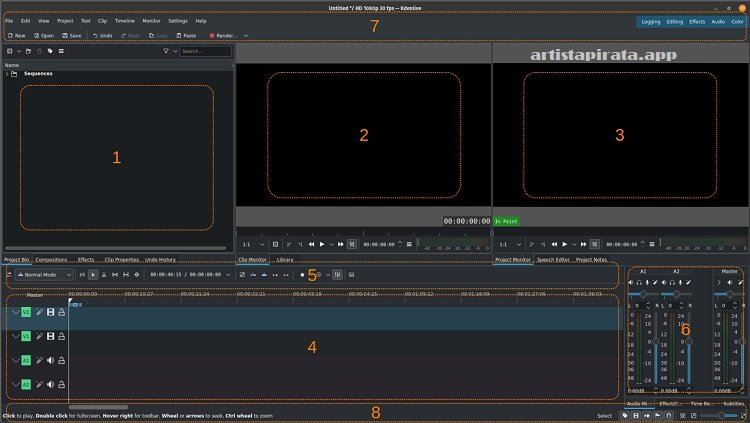Set zone in point in Clip Monitor
The image size is (750, 423).
[289, 244]
